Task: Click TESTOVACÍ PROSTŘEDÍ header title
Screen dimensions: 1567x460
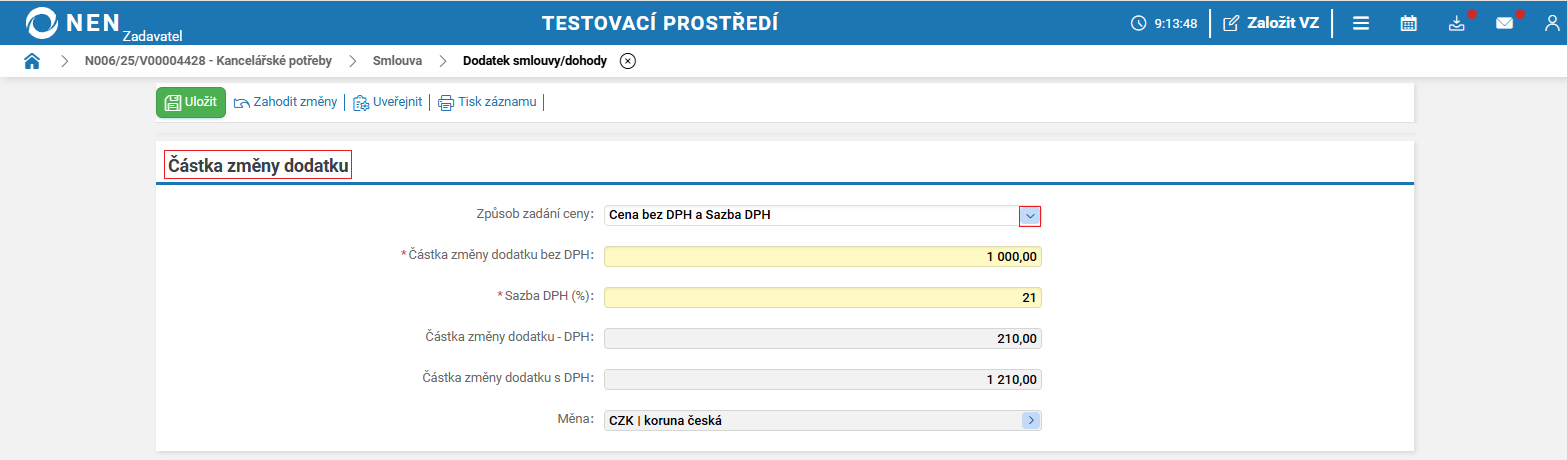Action: [660, 23]
